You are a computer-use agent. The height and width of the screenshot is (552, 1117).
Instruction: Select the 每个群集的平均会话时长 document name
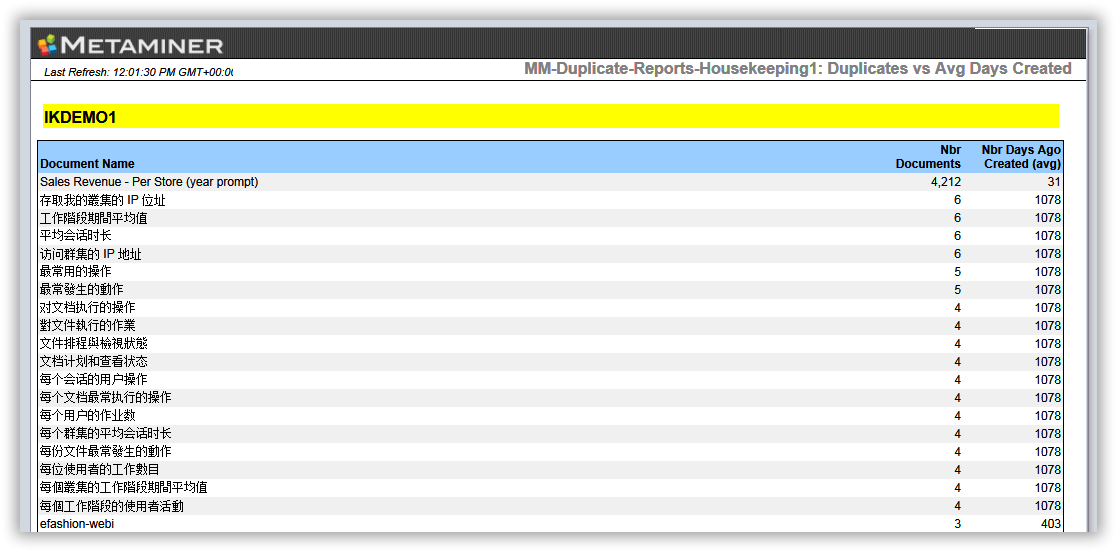point(105,434)
